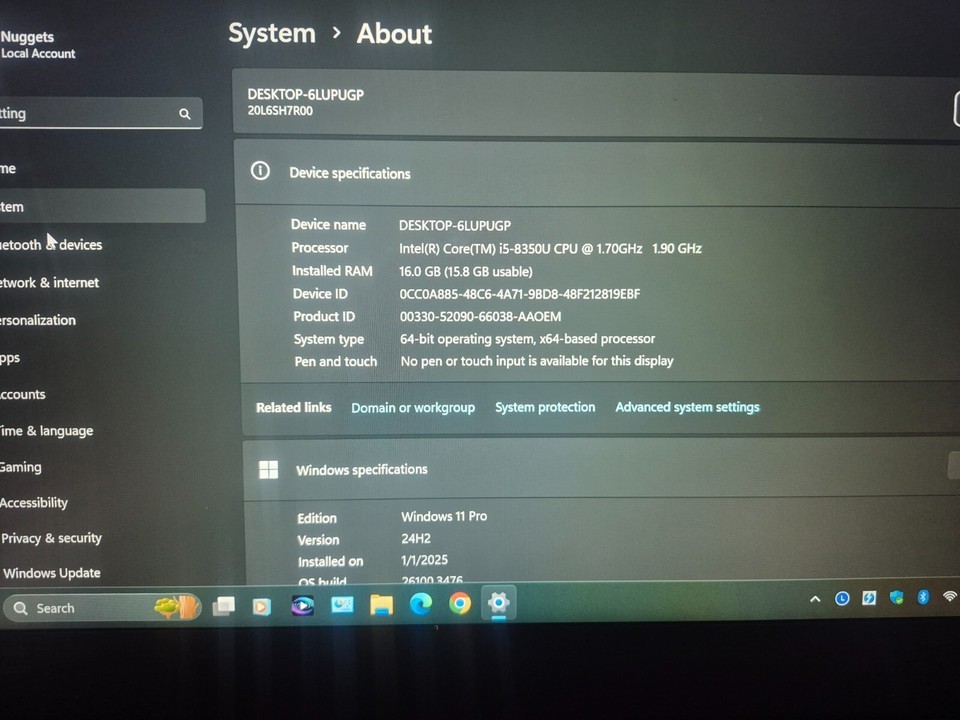Click the Installed RAM label
Screen dimensions: 960x720
click(332, 271)
